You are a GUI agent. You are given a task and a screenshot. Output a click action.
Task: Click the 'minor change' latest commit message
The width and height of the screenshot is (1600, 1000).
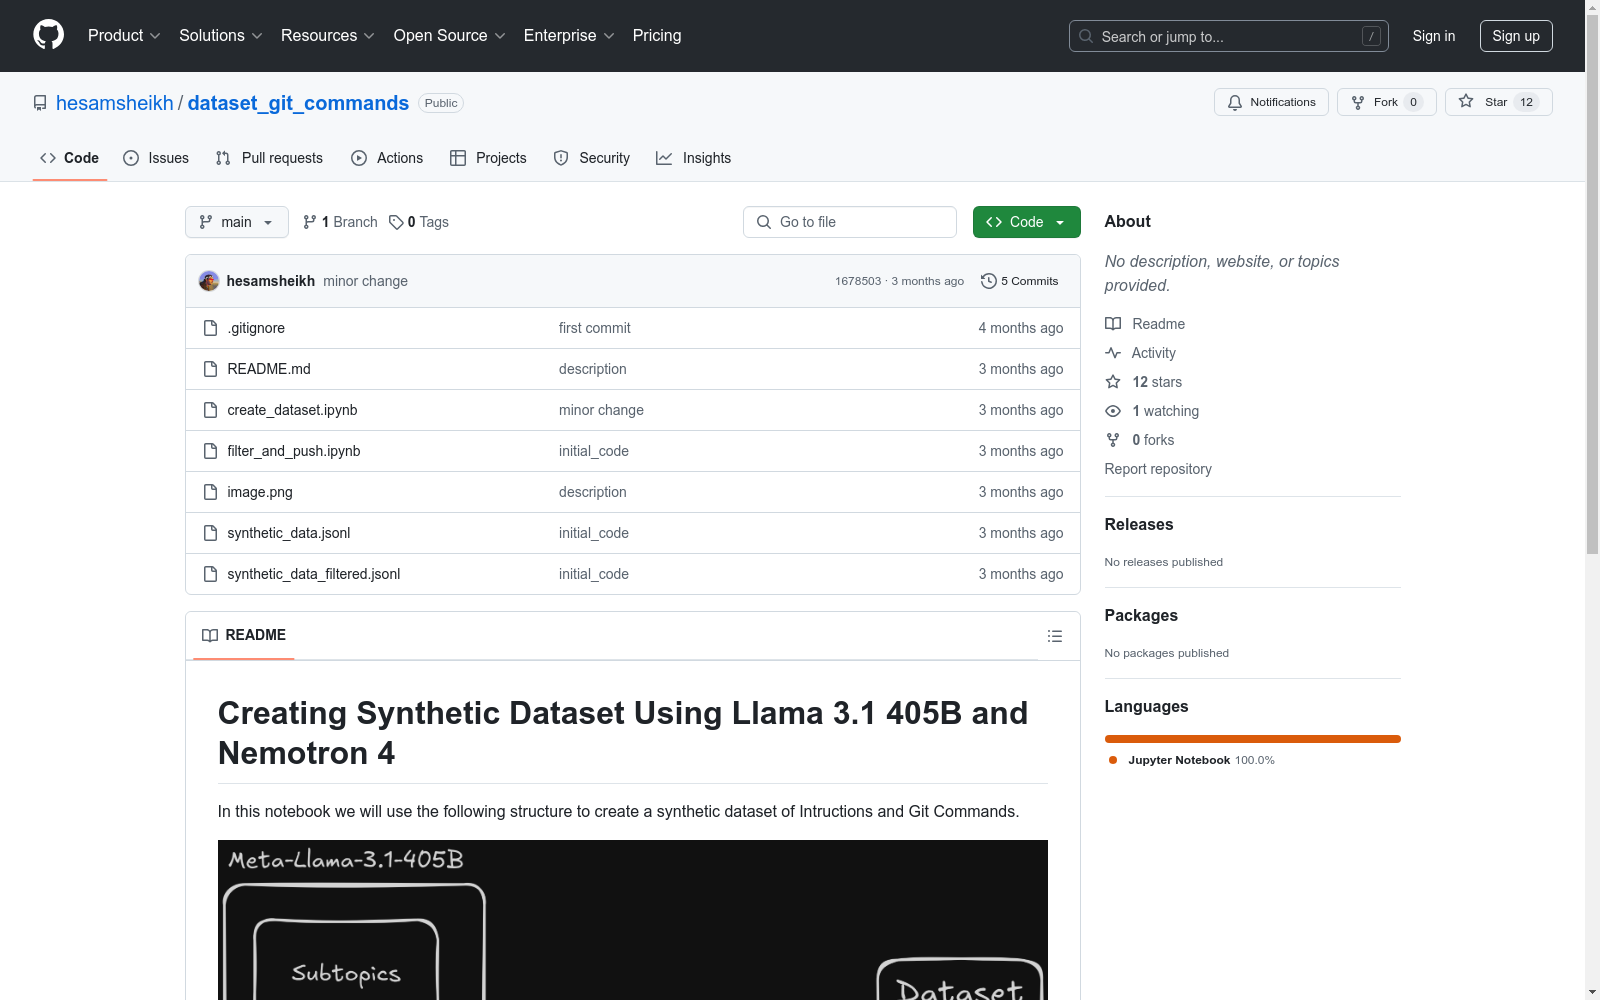365,281
